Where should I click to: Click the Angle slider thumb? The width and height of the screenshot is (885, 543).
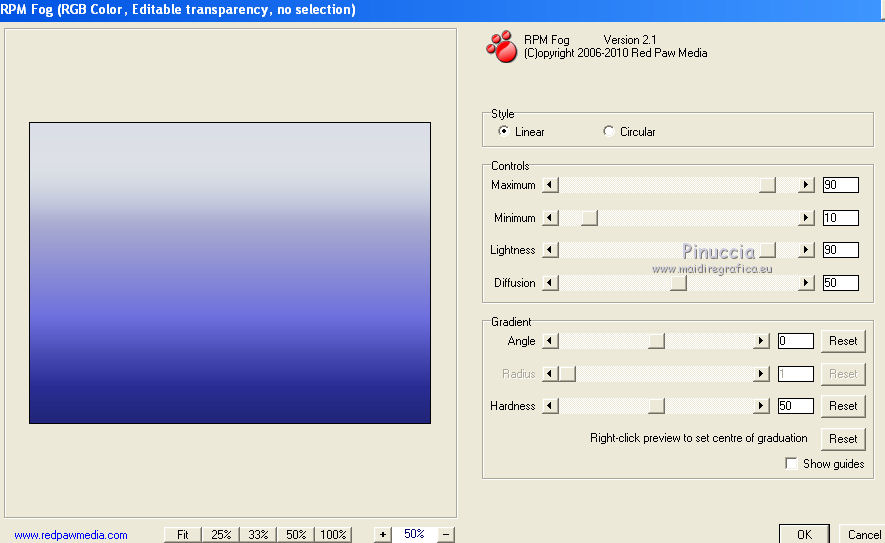tap(656, 340)
